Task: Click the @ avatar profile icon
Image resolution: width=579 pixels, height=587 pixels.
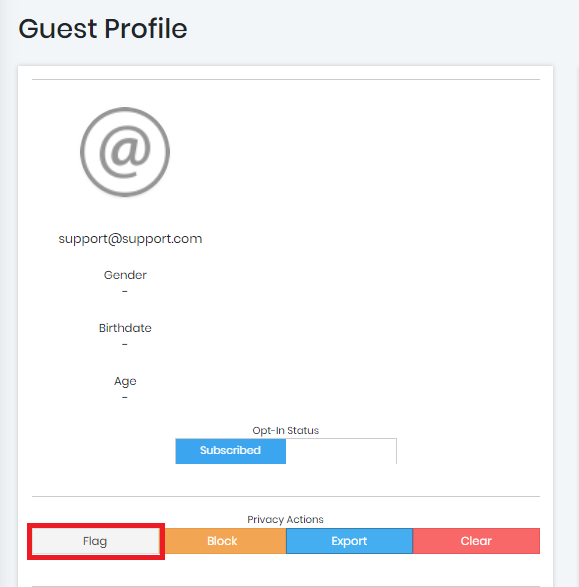Action: pos(125,152)
